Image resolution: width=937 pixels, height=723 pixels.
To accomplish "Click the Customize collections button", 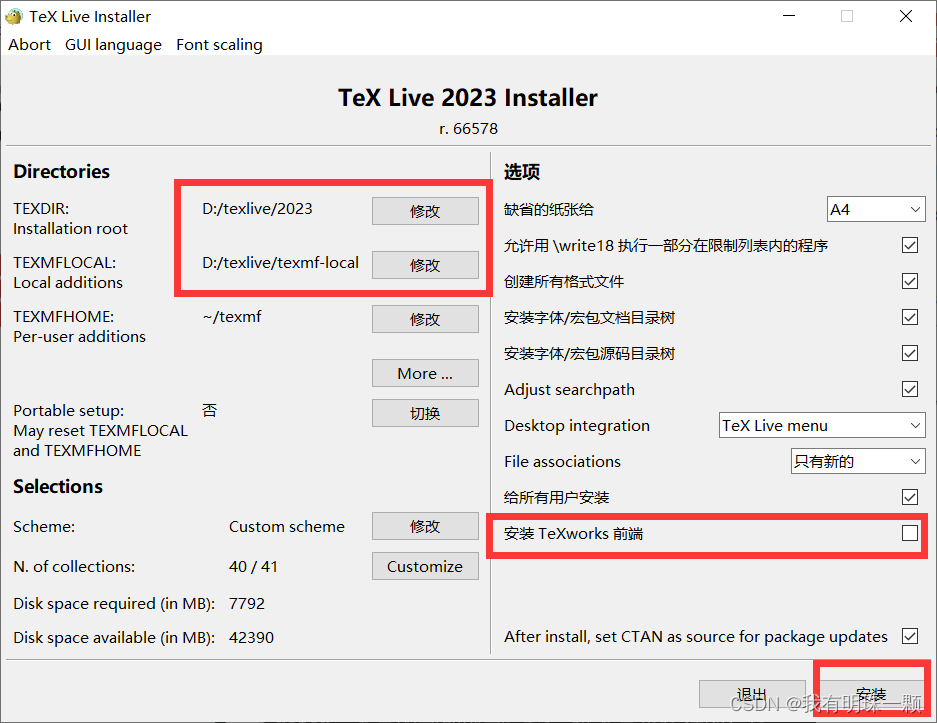I will [425, 566].
